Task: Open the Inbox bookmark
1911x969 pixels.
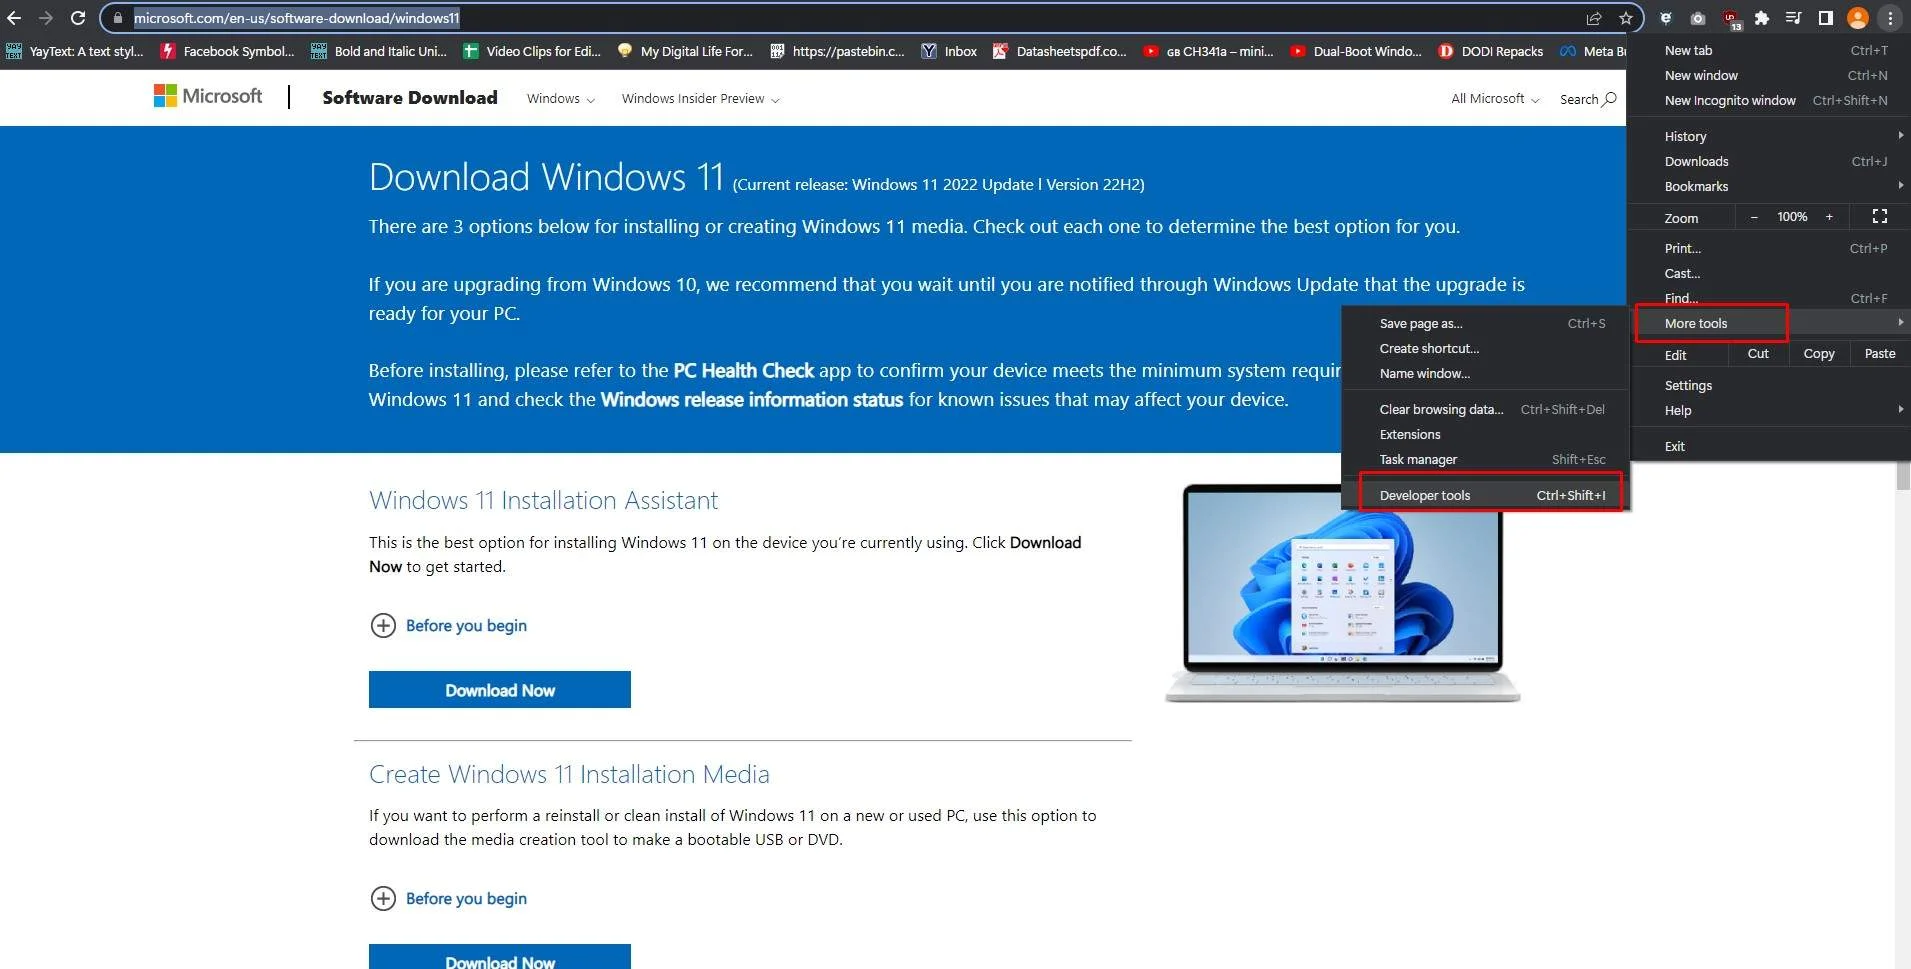Action: click(x=949, y=51)
